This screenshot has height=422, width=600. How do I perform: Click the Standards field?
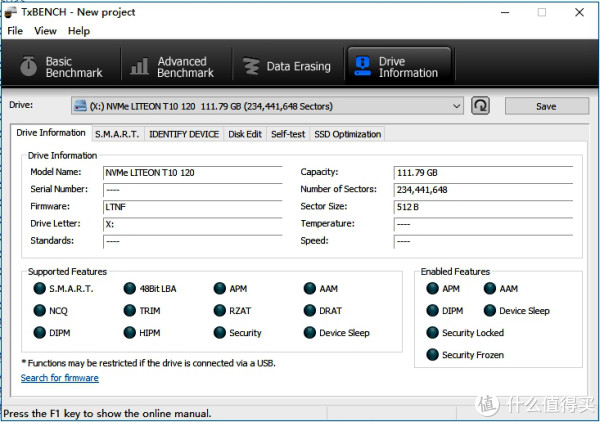click(x=193, y=241)
